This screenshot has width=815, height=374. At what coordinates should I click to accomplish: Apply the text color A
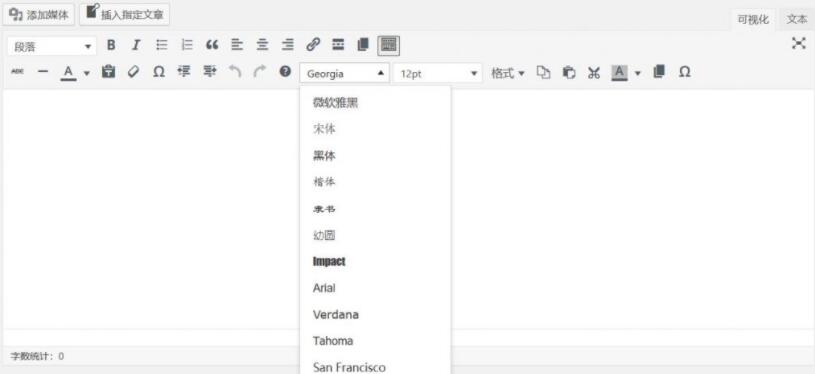click(x=68, y=73)
